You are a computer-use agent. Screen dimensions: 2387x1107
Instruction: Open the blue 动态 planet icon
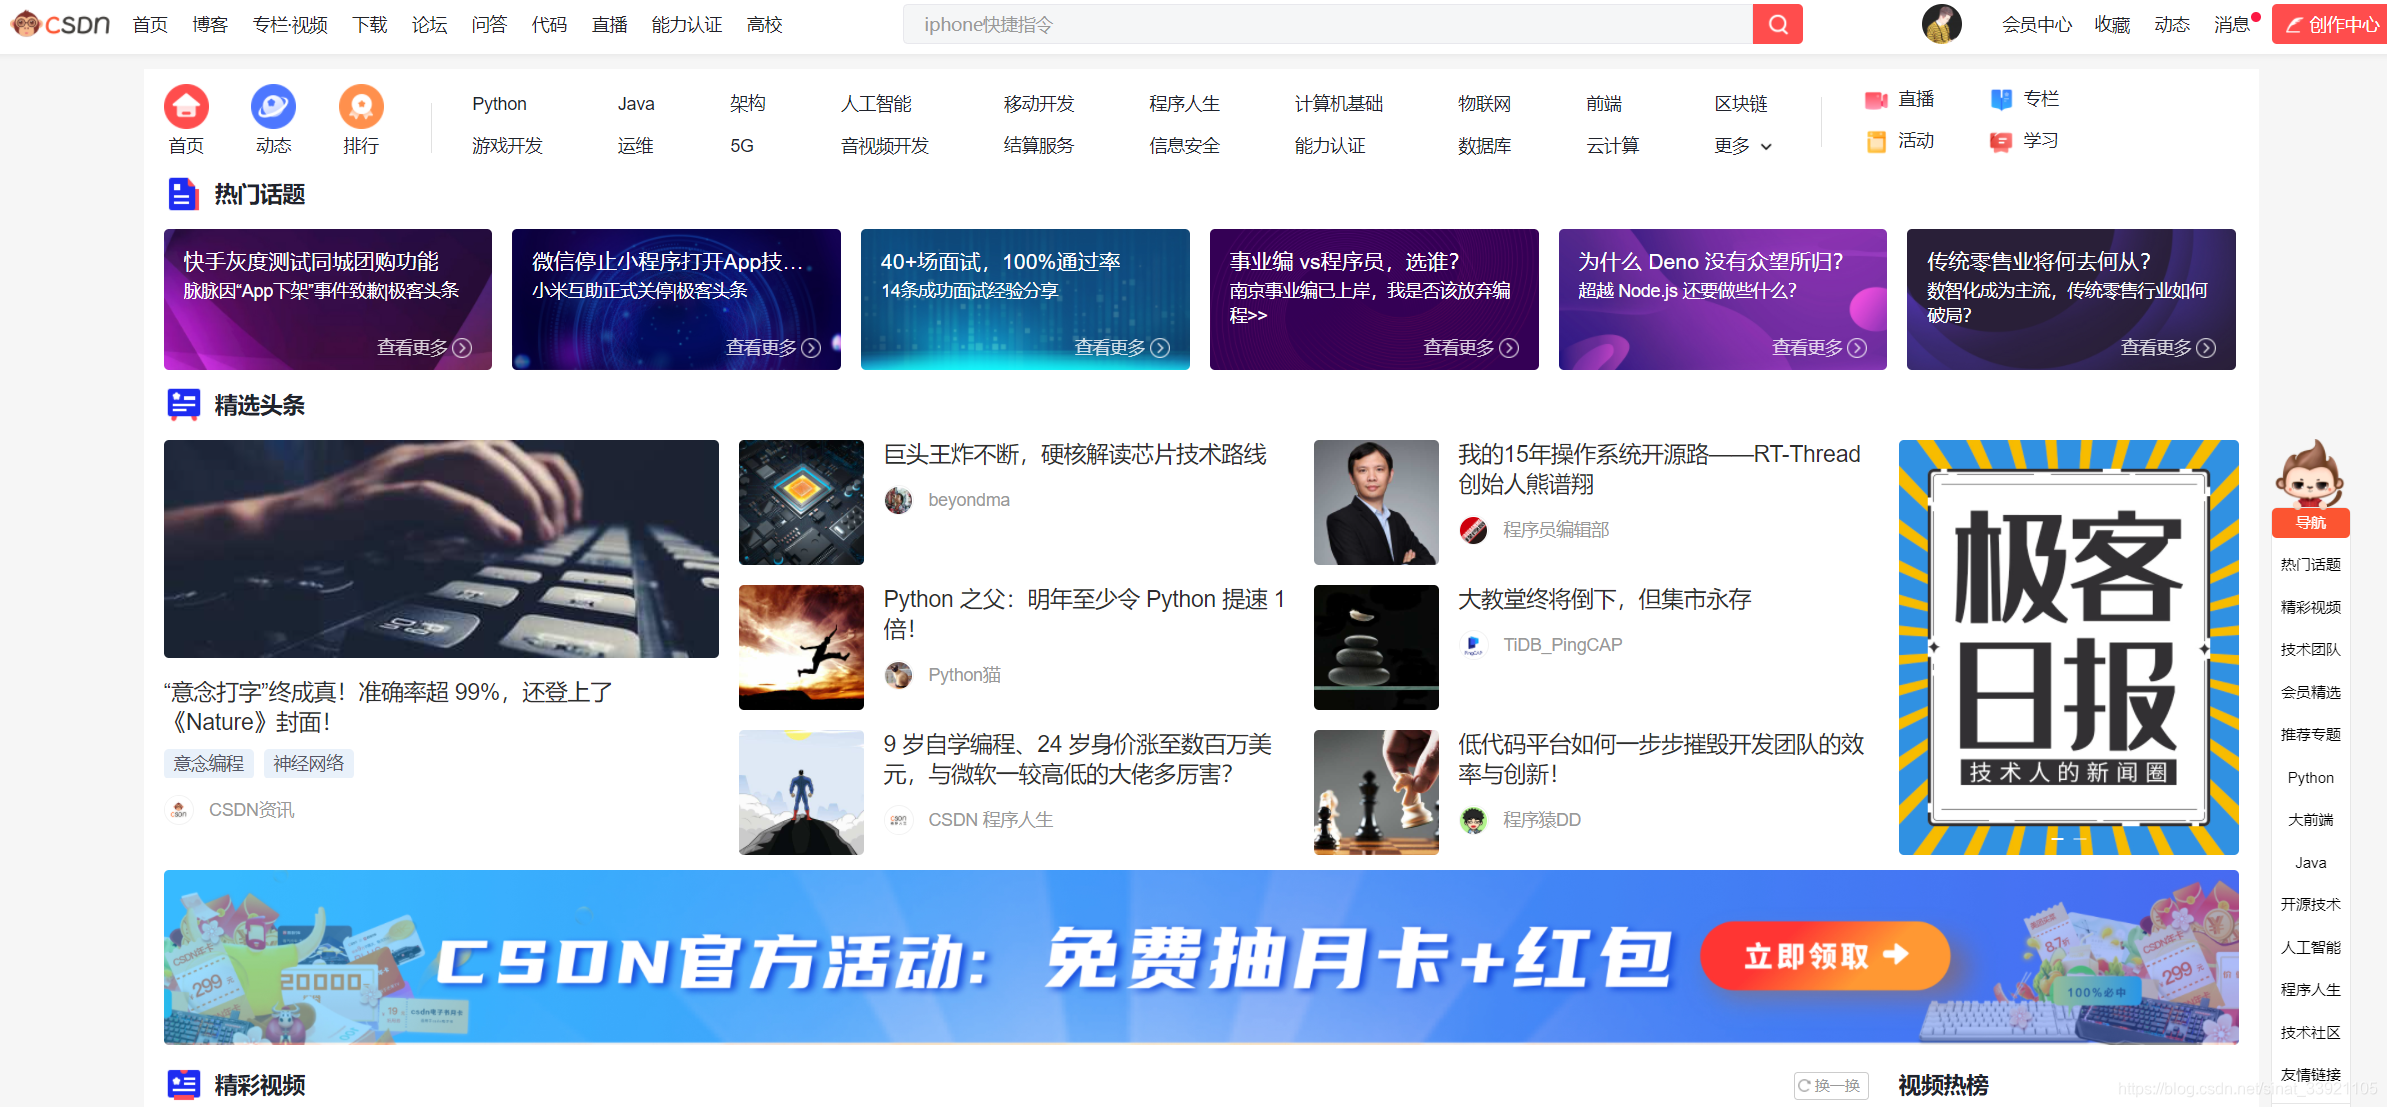click(x=273, y=106)
